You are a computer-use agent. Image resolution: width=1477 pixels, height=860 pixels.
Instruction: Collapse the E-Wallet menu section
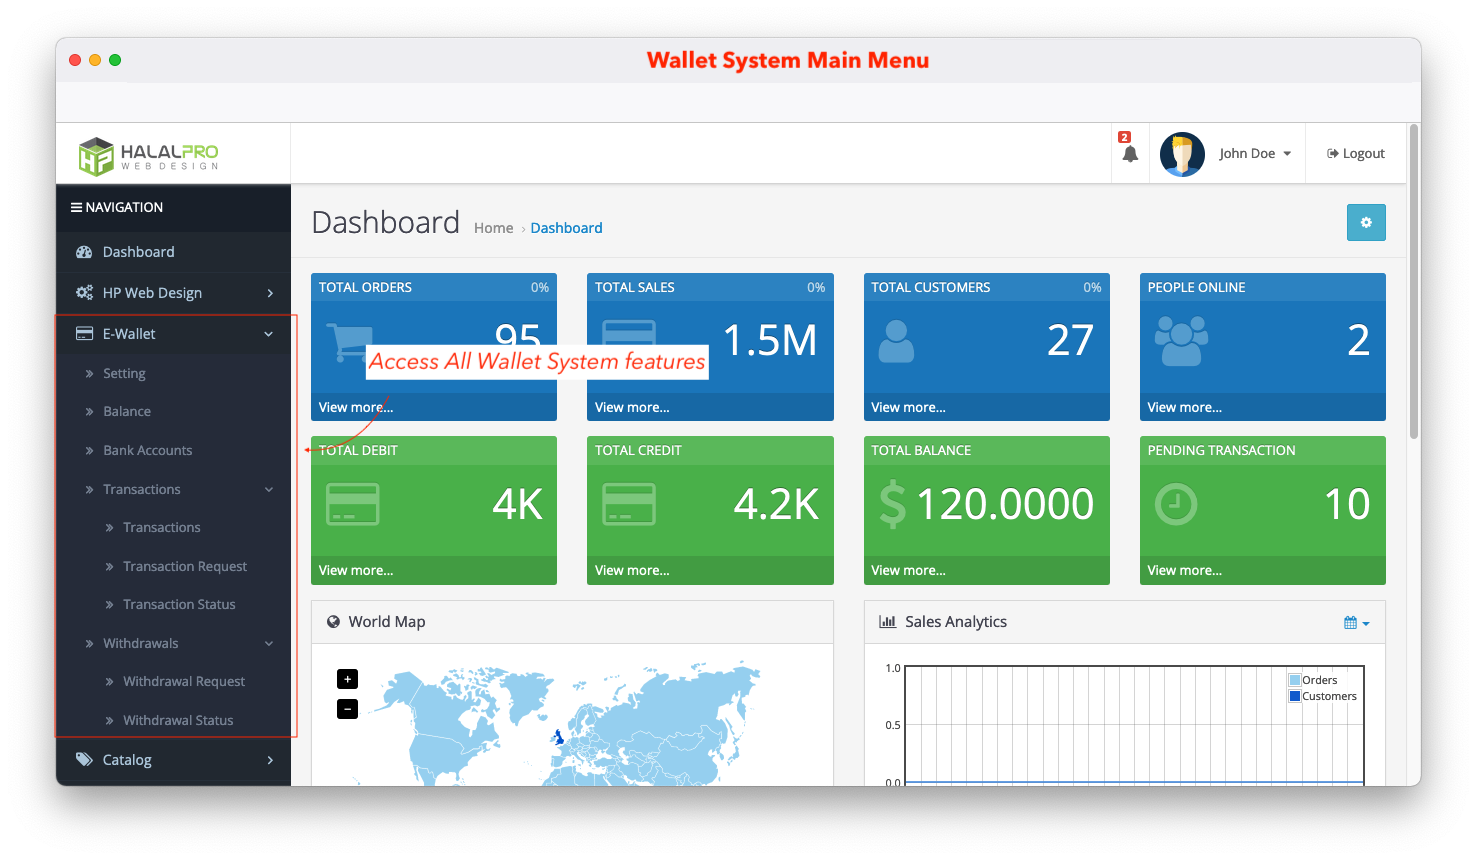pos(174,333)
